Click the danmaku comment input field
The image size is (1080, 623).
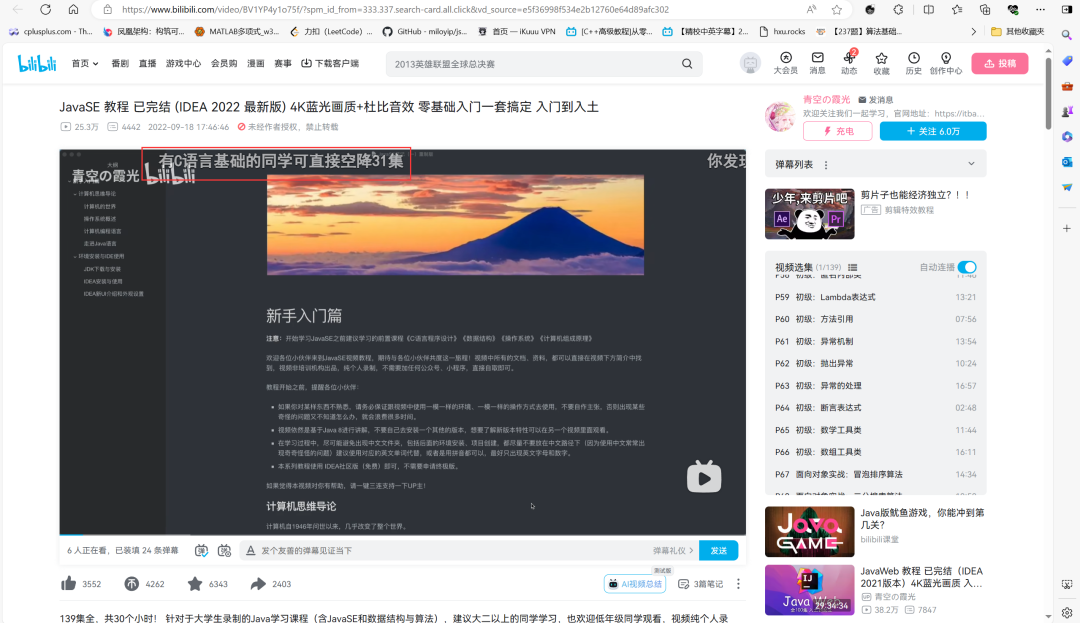450,550
